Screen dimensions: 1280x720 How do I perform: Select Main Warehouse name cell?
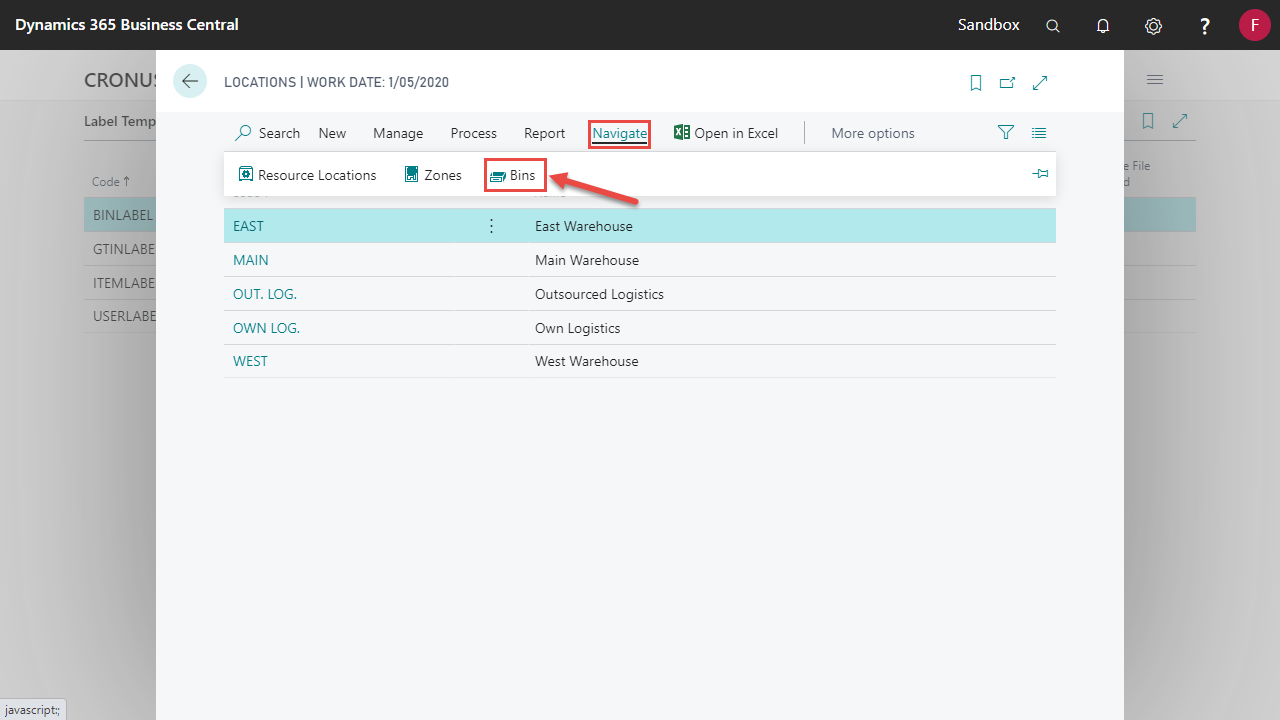587,260
